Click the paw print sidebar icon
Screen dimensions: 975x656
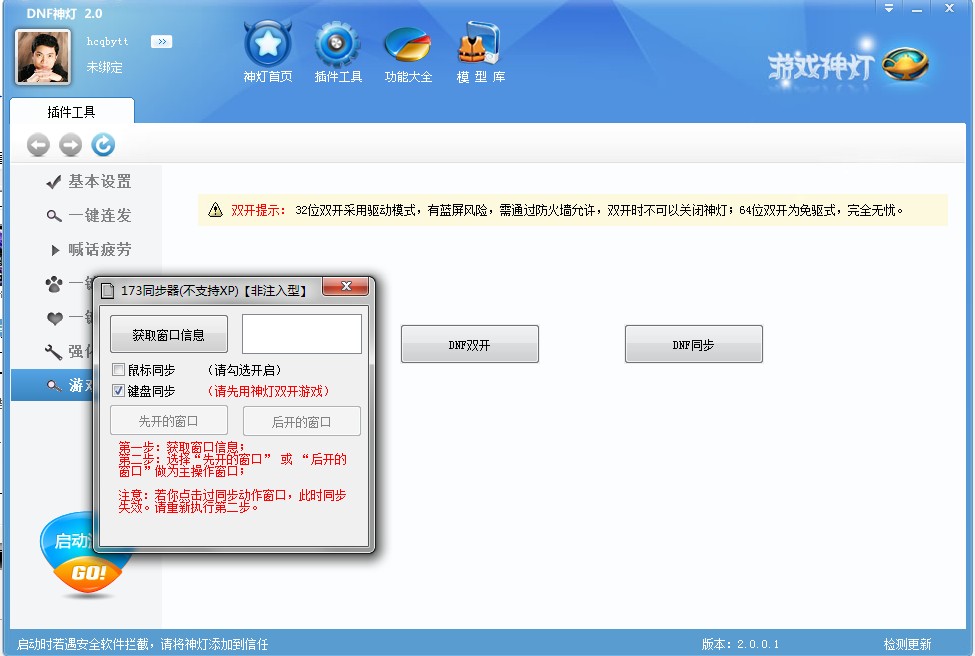54,284
